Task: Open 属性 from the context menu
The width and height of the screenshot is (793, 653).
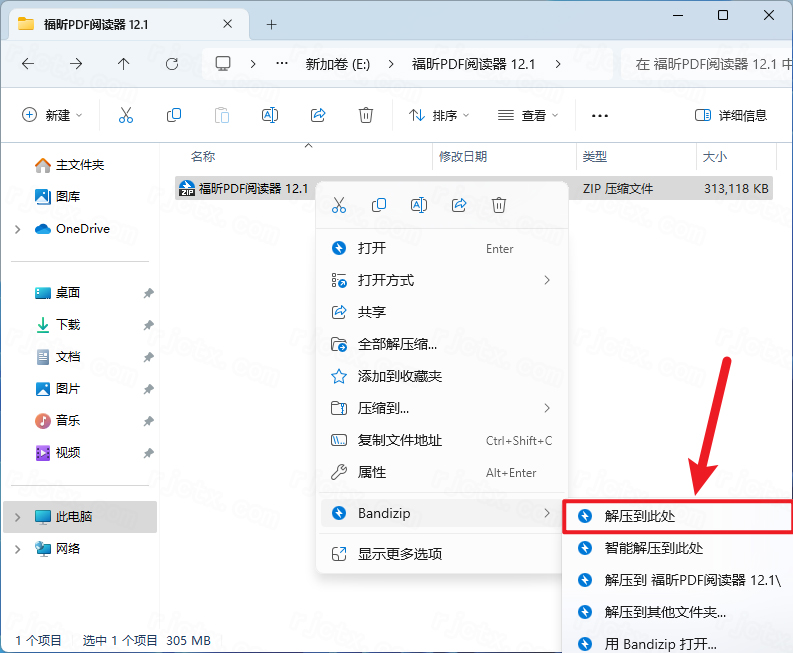Action: (442, 472)
